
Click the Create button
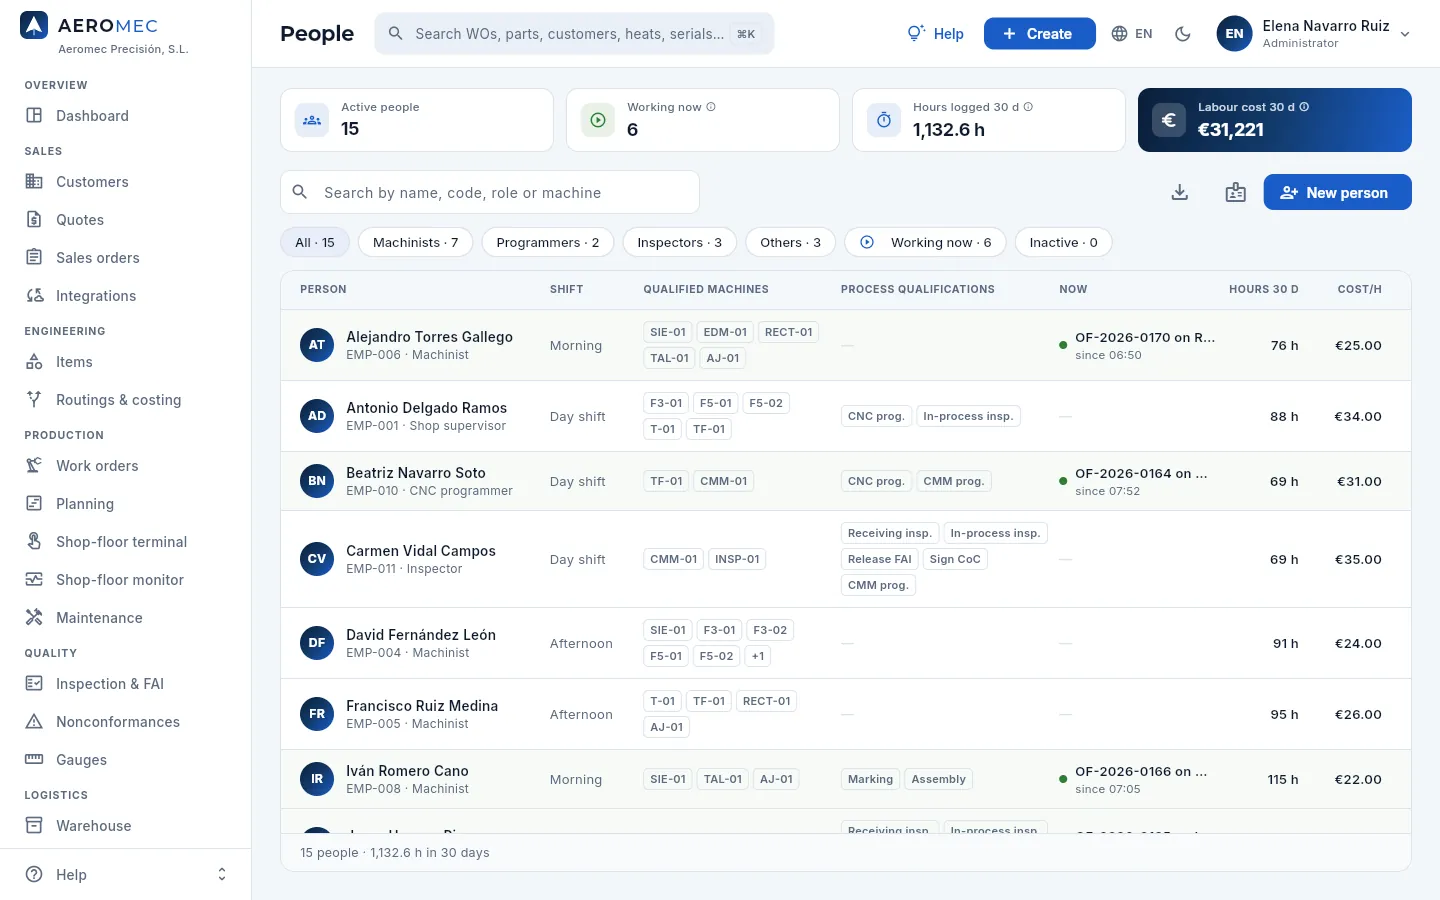1039,34
